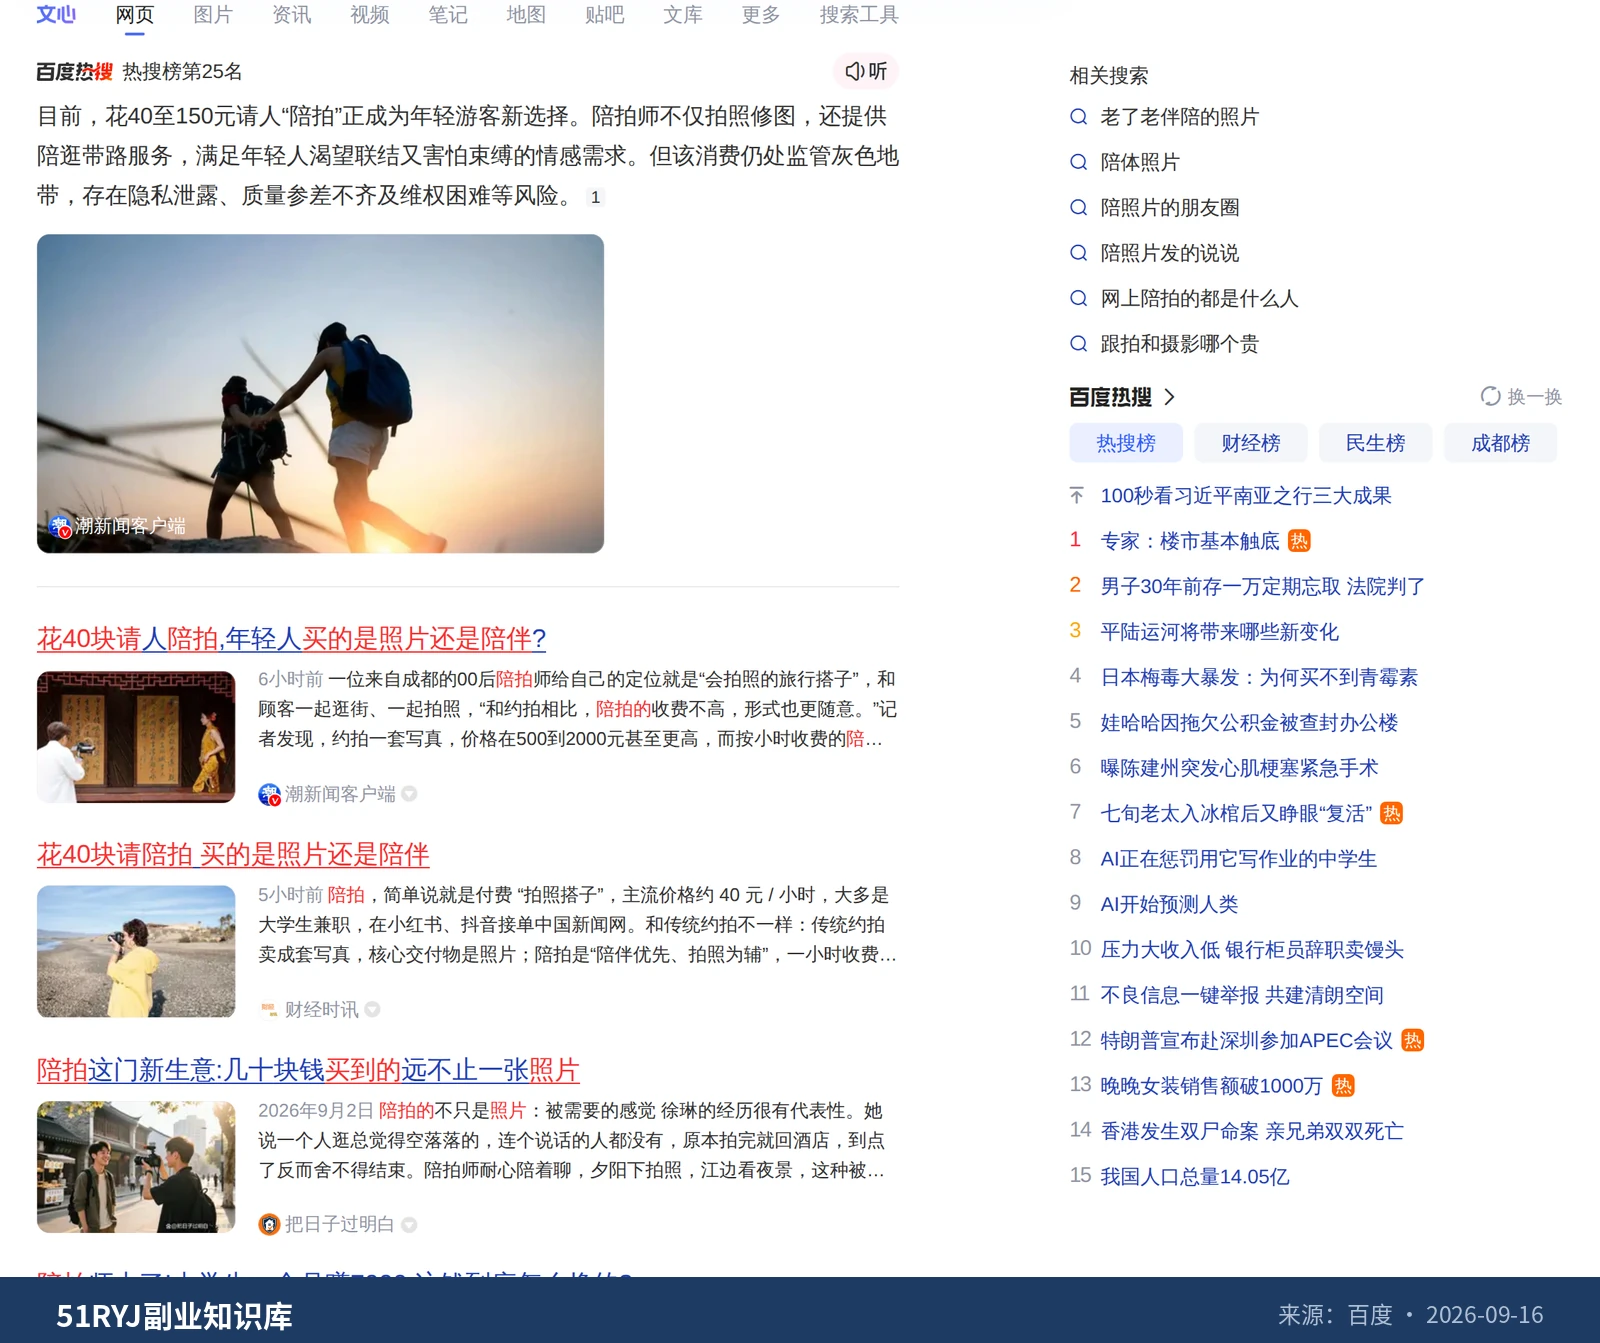Click 热 badge next to 七旬老太入冰棺
The height and width of the screenshot is (1343, 1600).
pos(1391,814)
